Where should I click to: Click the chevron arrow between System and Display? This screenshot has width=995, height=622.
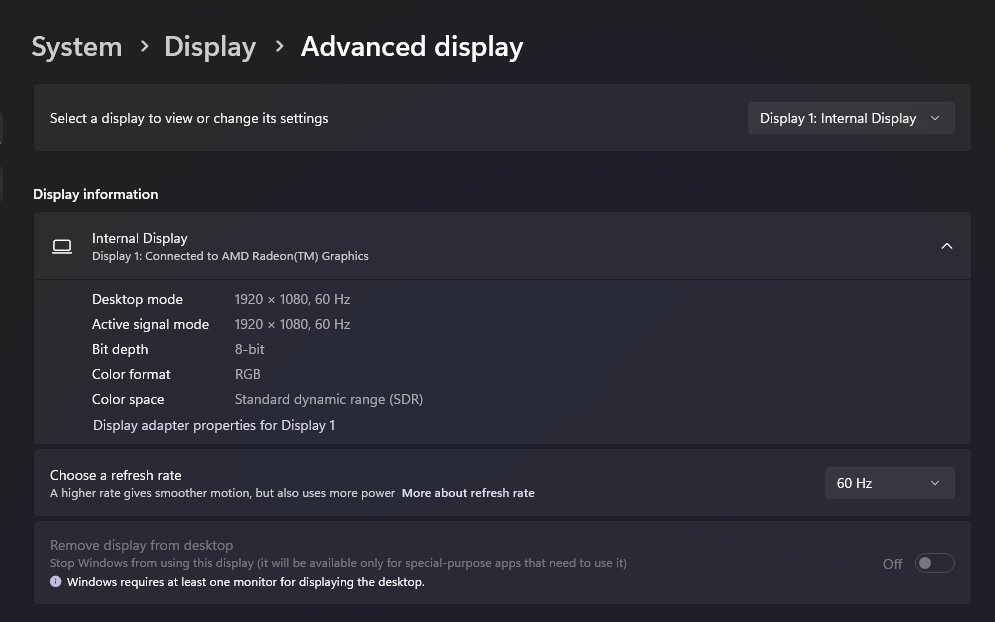pos(144,46)
